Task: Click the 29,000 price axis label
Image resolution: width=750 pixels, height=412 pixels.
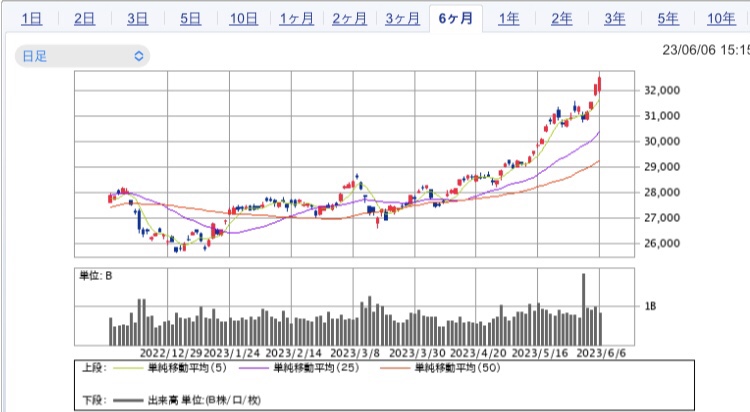Action: tap(662, 167)
